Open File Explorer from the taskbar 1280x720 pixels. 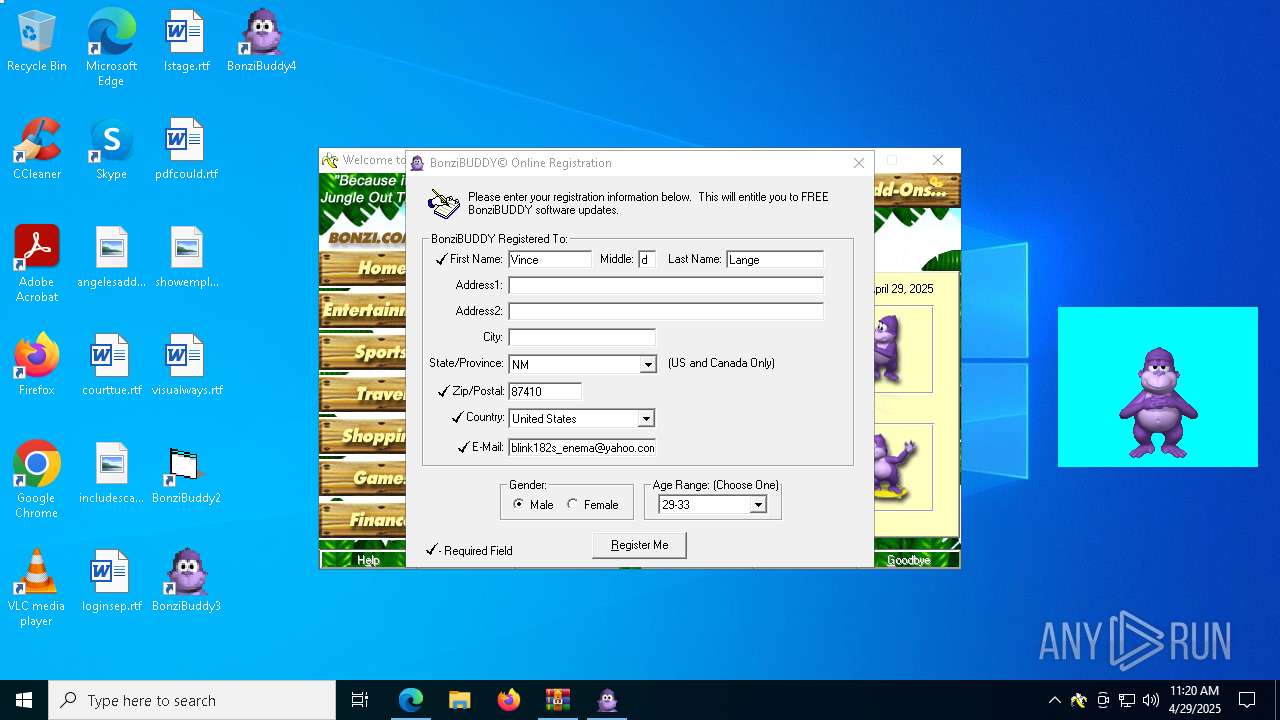460,700
